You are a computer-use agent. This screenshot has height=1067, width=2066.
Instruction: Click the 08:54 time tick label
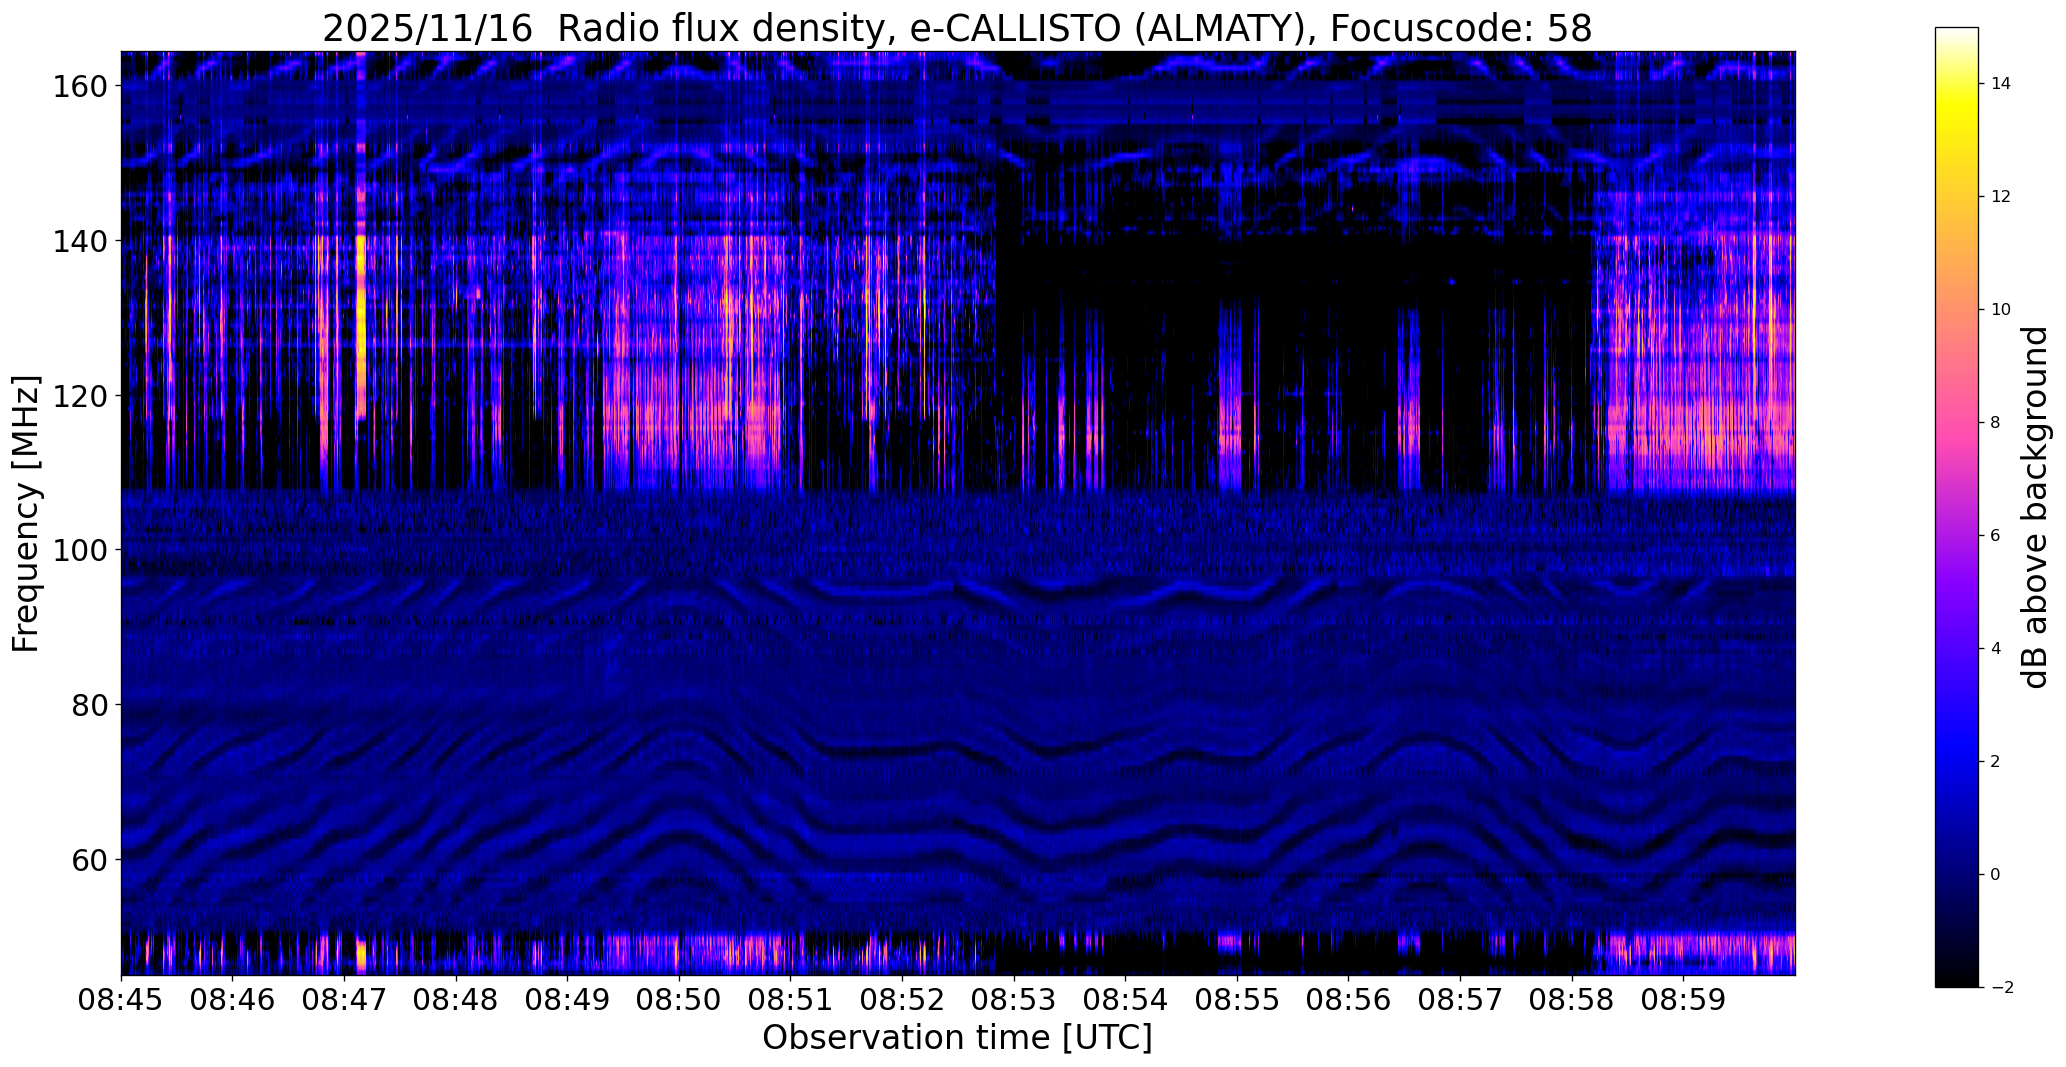pyautogui.click(x=1125, y=1001)
